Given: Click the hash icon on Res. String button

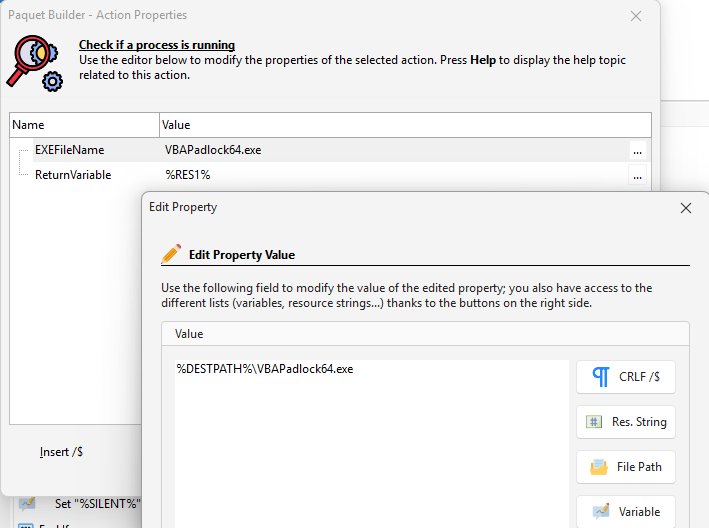Looking at the screenshot, I should (x=594, y=422).
